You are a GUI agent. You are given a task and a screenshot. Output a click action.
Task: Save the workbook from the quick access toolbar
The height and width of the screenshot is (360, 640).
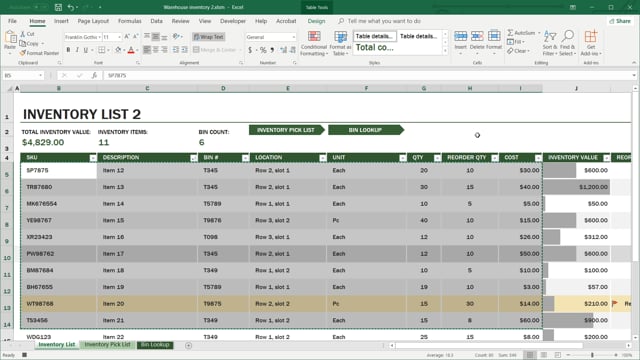pos(58,7)
